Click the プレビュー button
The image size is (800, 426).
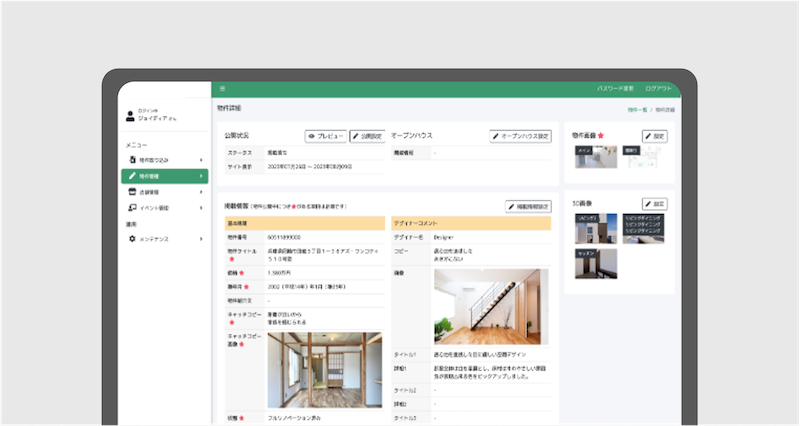pyautogui.click(x=326, y=136)
